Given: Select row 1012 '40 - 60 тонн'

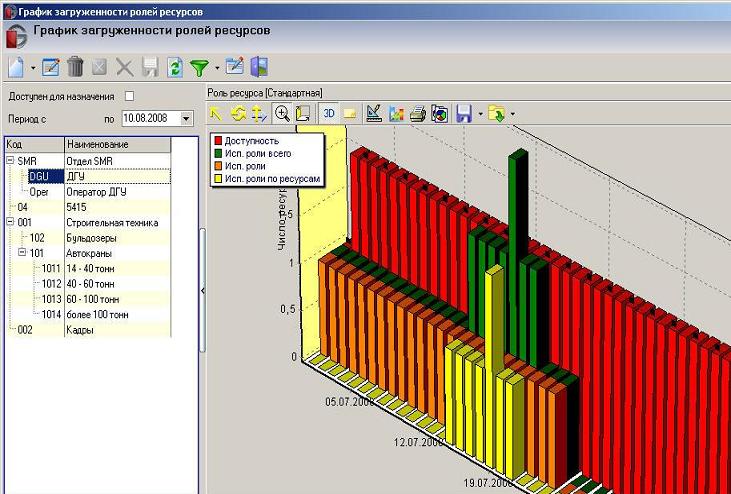Looking at the screenshot, I should pos(88,284).
